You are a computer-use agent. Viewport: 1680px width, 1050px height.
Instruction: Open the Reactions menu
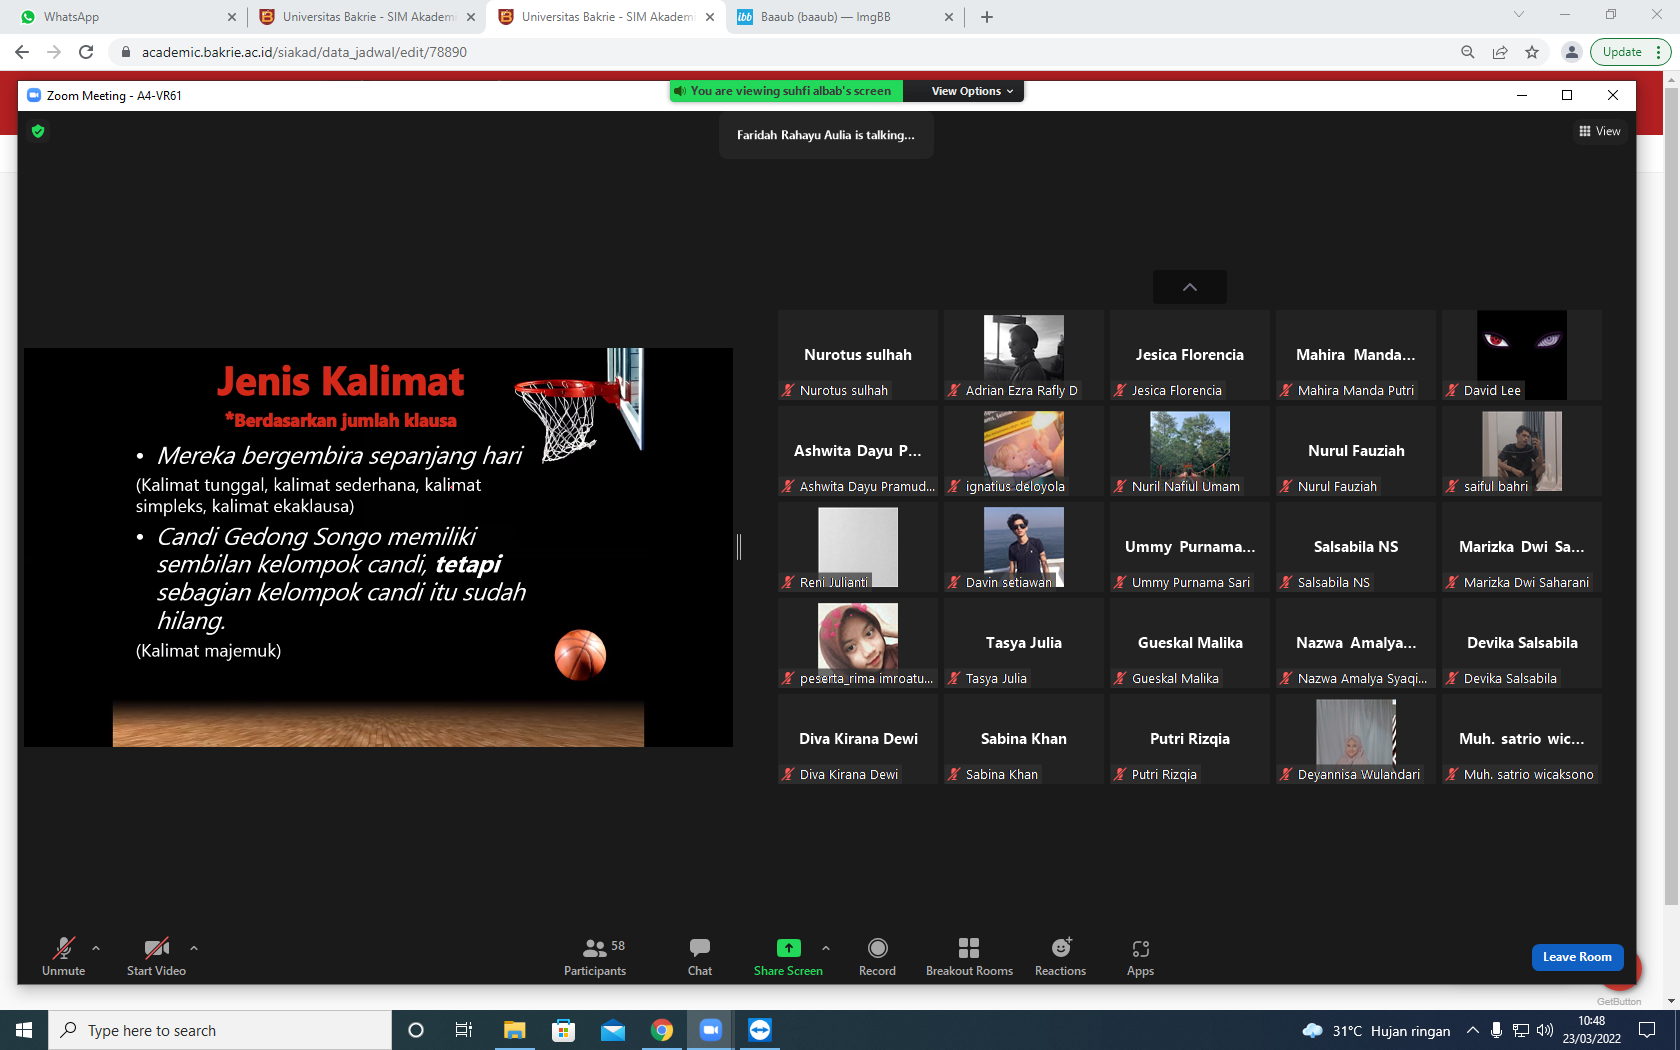(x=1061, y=956)
